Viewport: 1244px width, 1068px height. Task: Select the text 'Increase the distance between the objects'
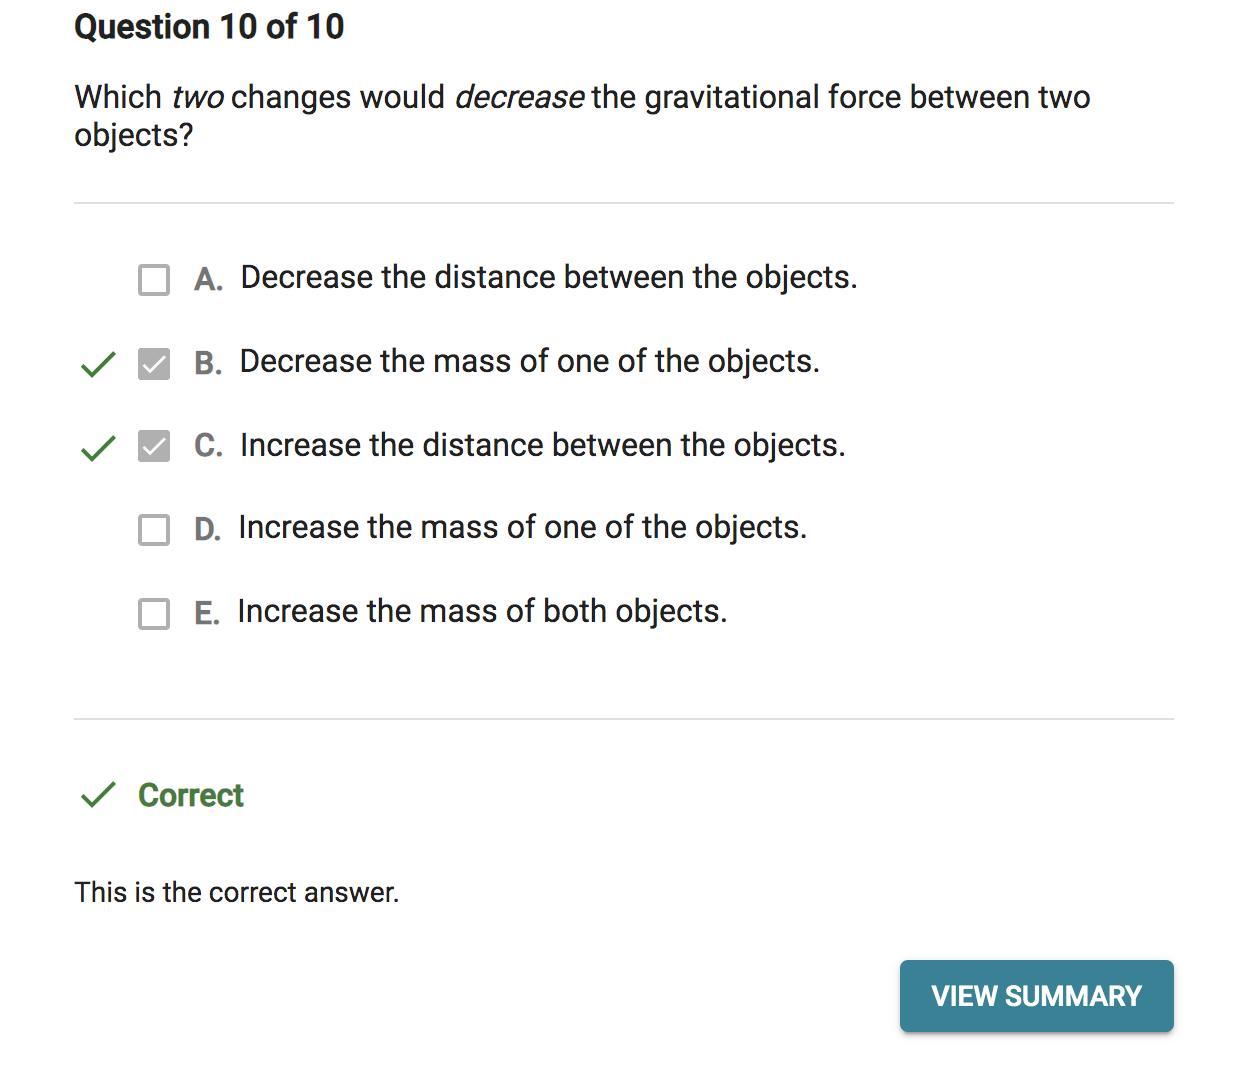click(541, 446)
